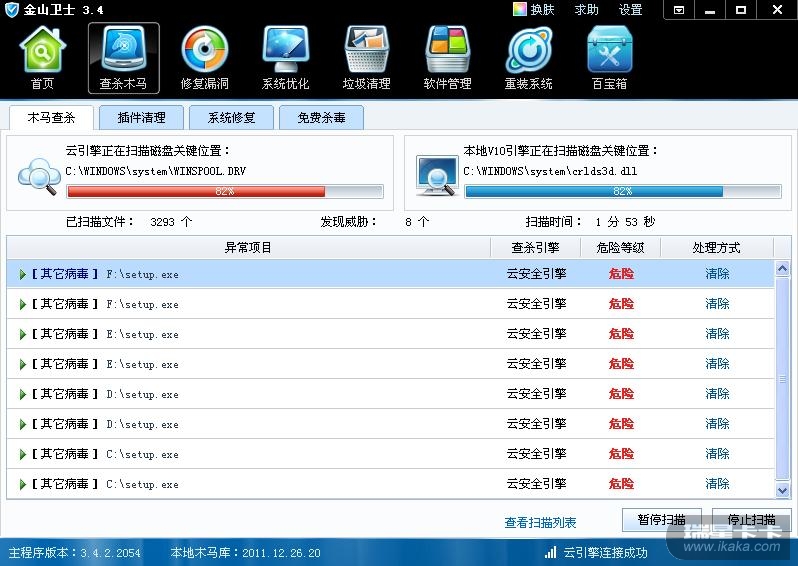
Task: Click 主程序版本：3.4.2.2054 in the status bar
Action: tap(74, 553)
